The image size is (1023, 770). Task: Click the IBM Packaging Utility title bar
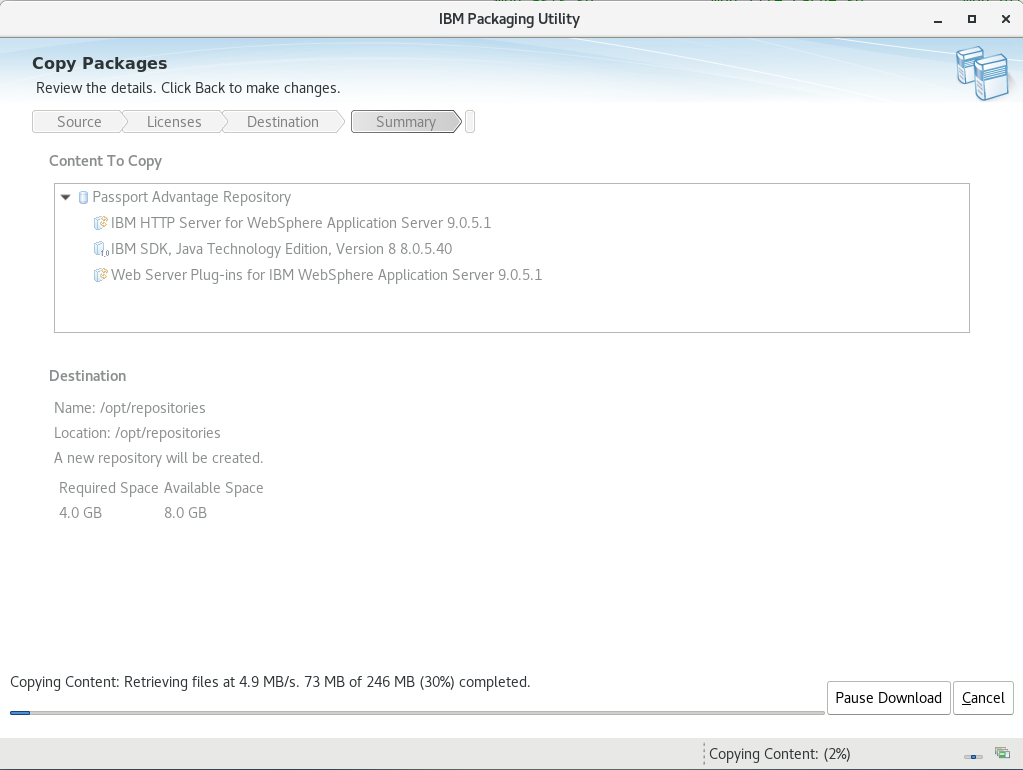click(509, 19)
